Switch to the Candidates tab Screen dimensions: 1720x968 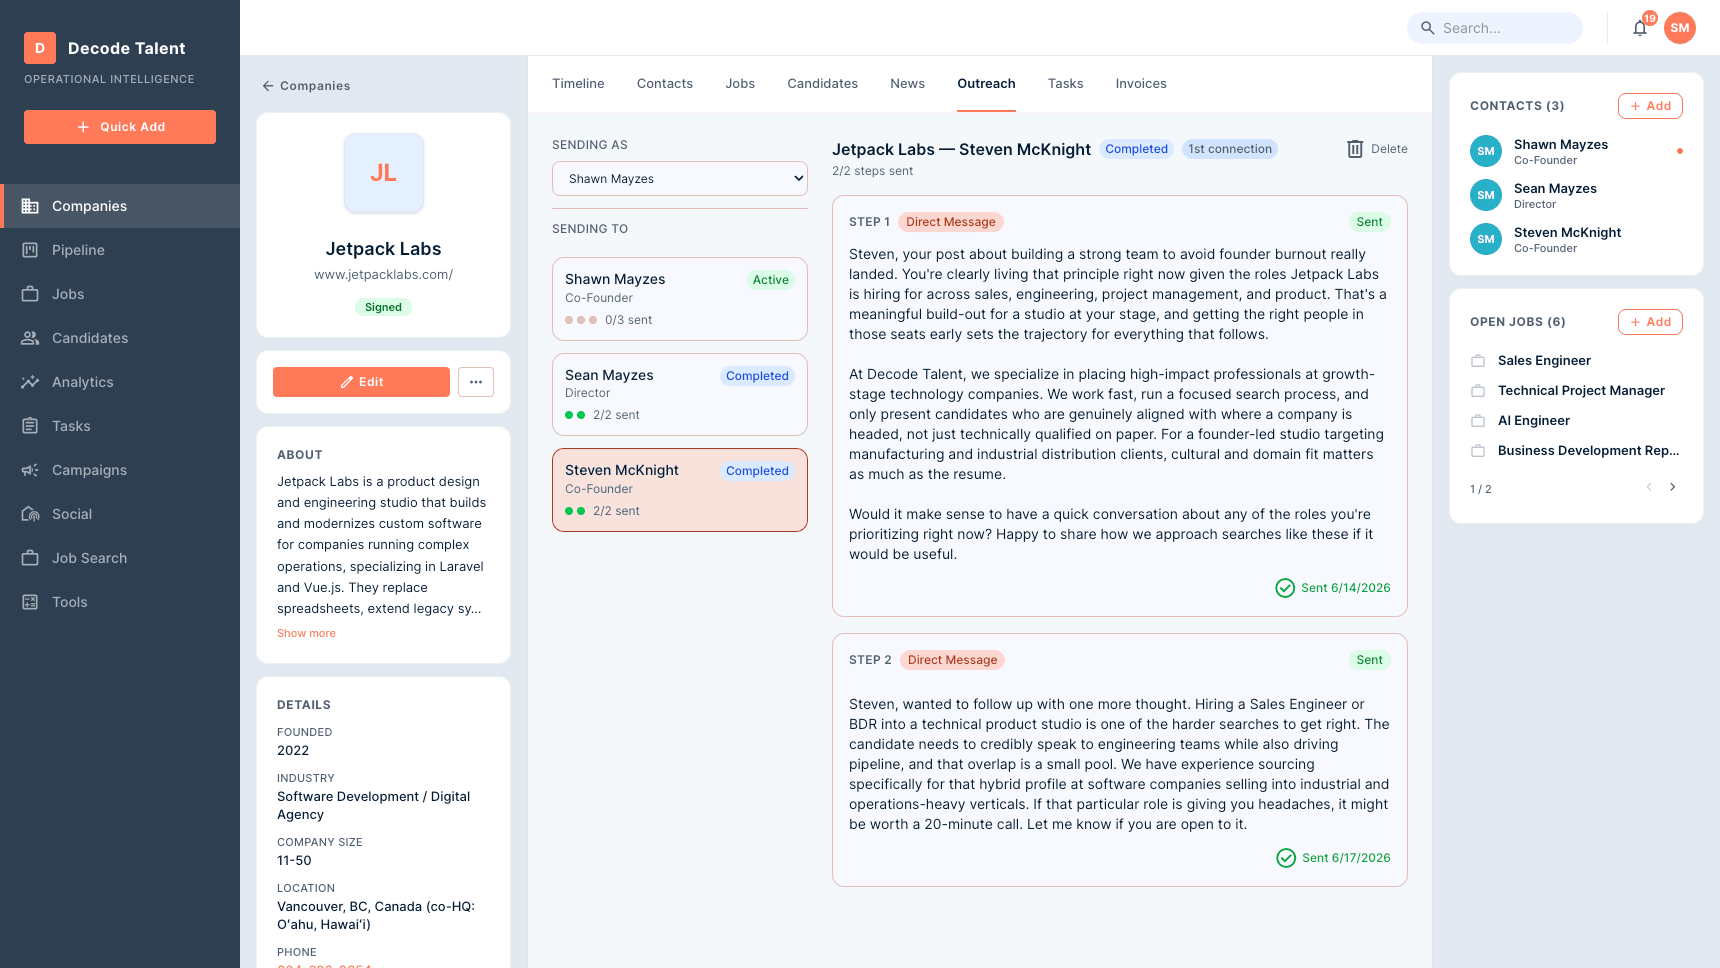[822, 84]
